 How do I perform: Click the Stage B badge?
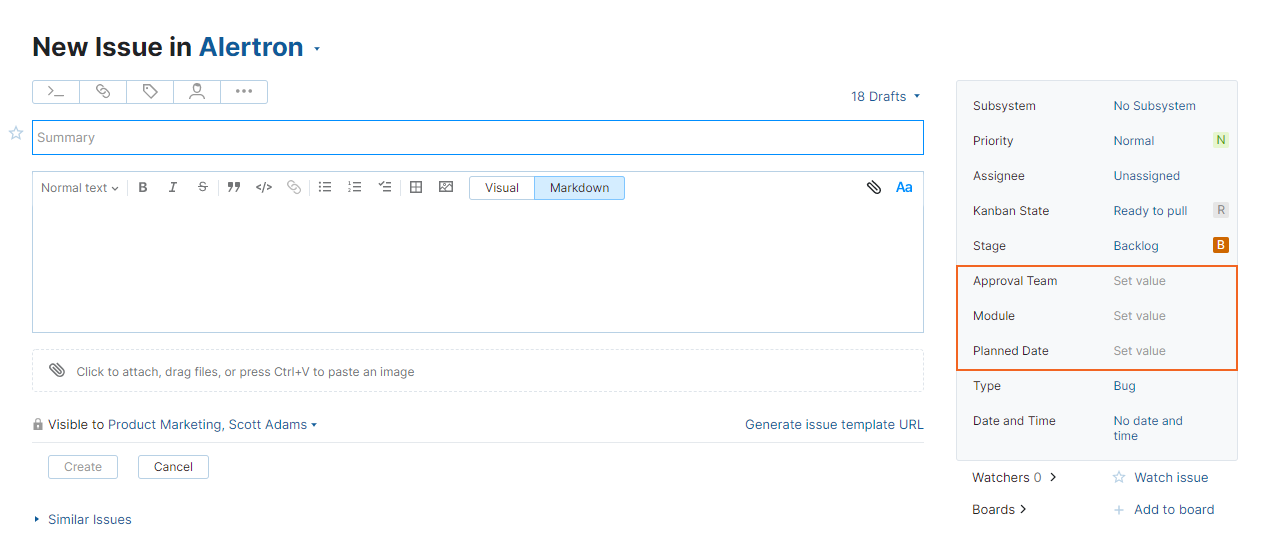click(x=1220, y=246)
